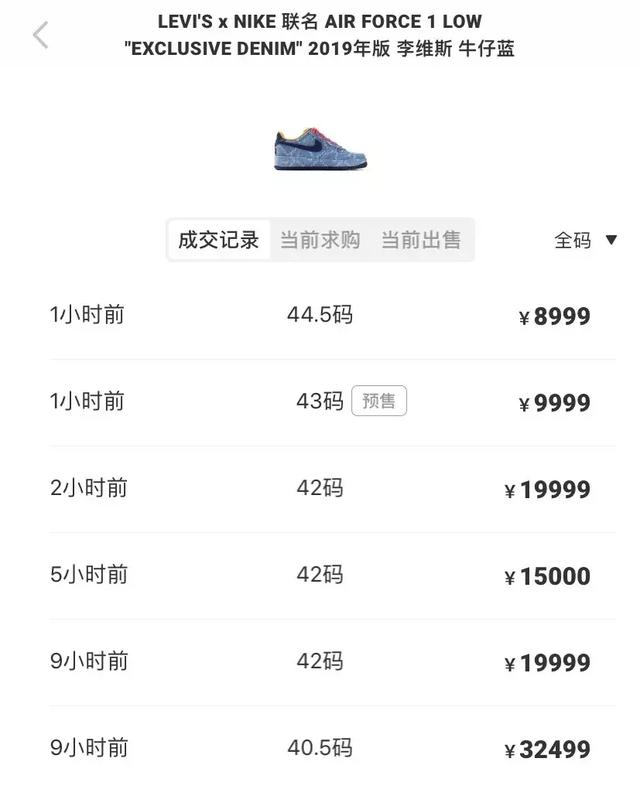Open the 2小时前 42码 transaction row

pos(332,489)
